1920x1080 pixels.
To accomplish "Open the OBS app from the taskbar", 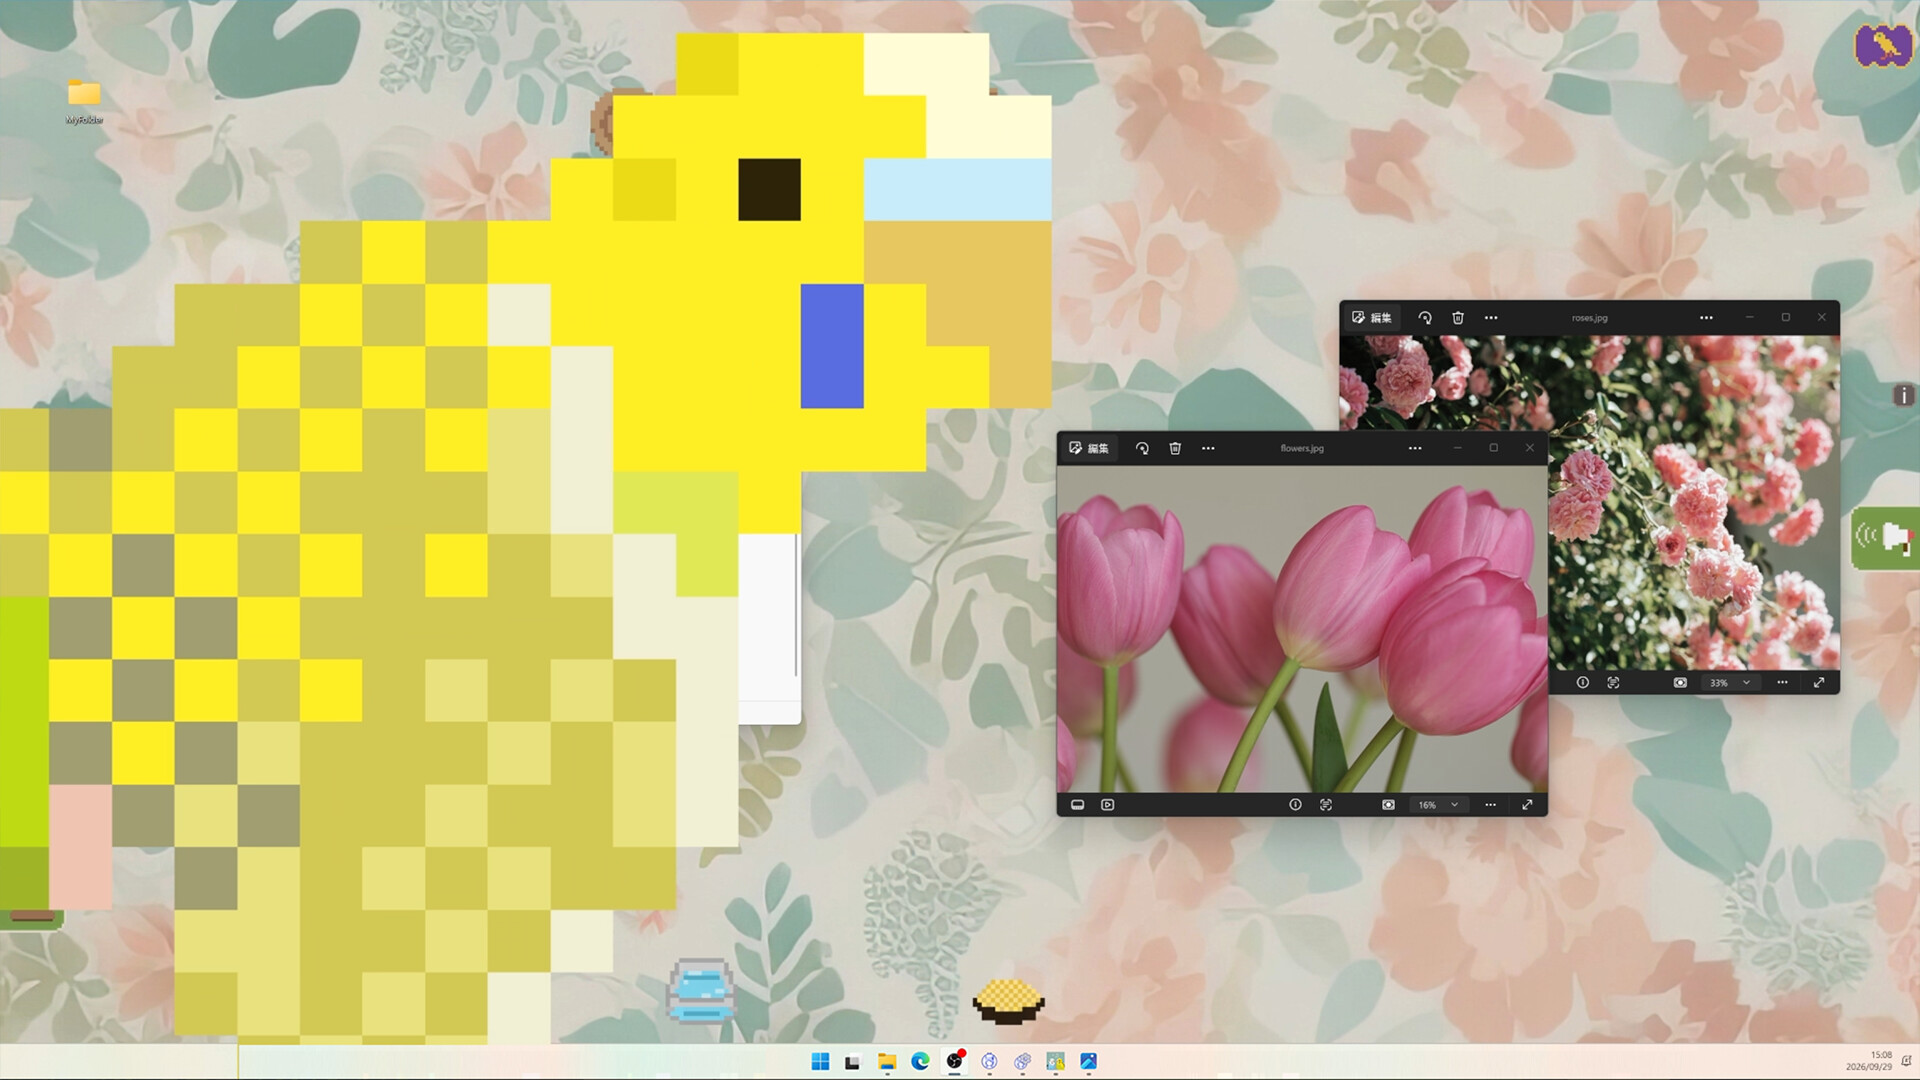I will coord(955,1062).
